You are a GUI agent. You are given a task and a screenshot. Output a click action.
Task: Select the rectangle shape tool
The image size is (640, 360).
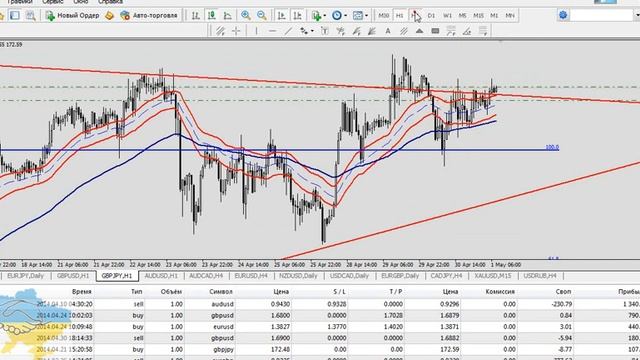[x=435, y=31]
